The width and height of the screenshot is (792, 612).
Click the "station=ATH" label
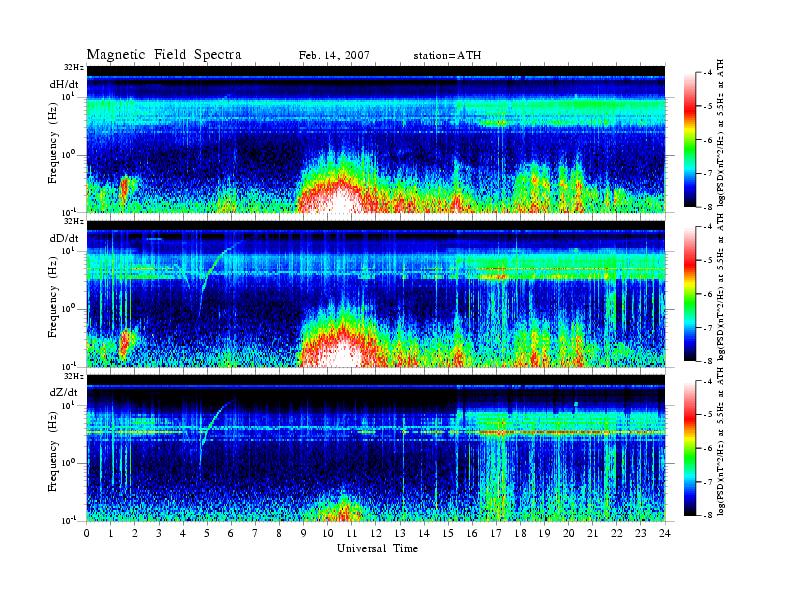(x=447, y=55)
